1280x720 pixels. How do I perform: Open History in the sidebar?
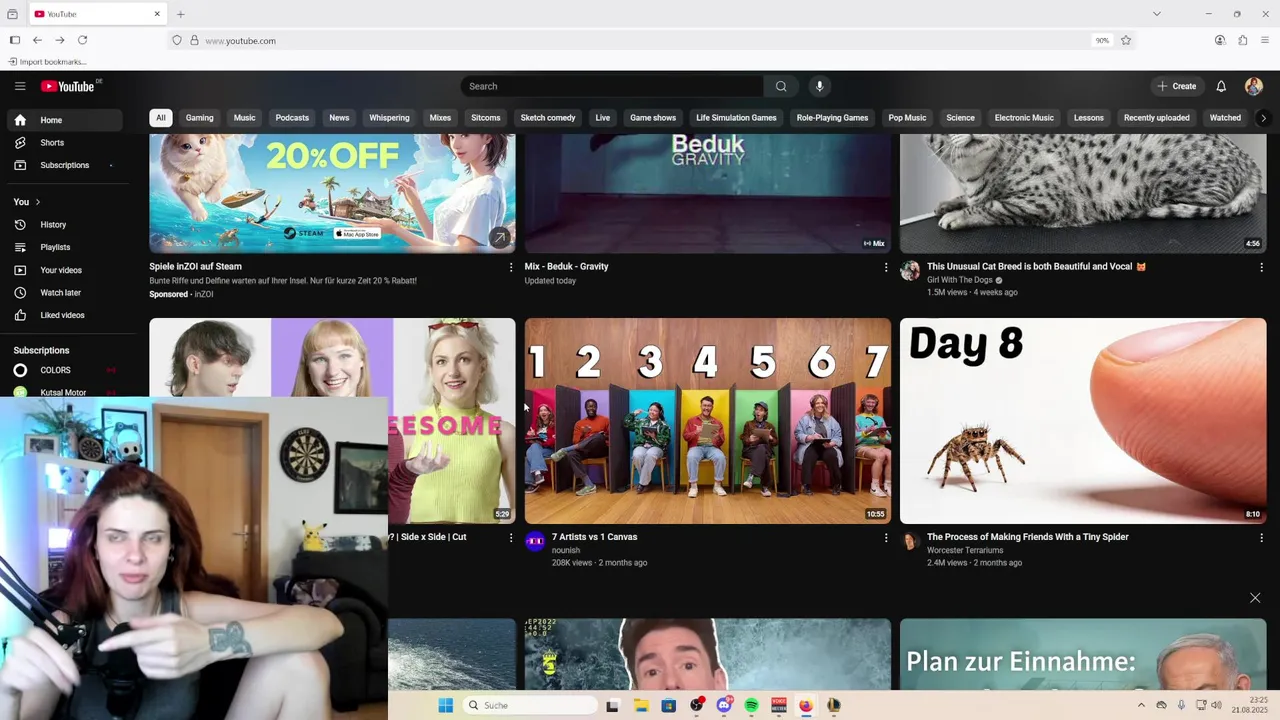click(x=66, y=225)
